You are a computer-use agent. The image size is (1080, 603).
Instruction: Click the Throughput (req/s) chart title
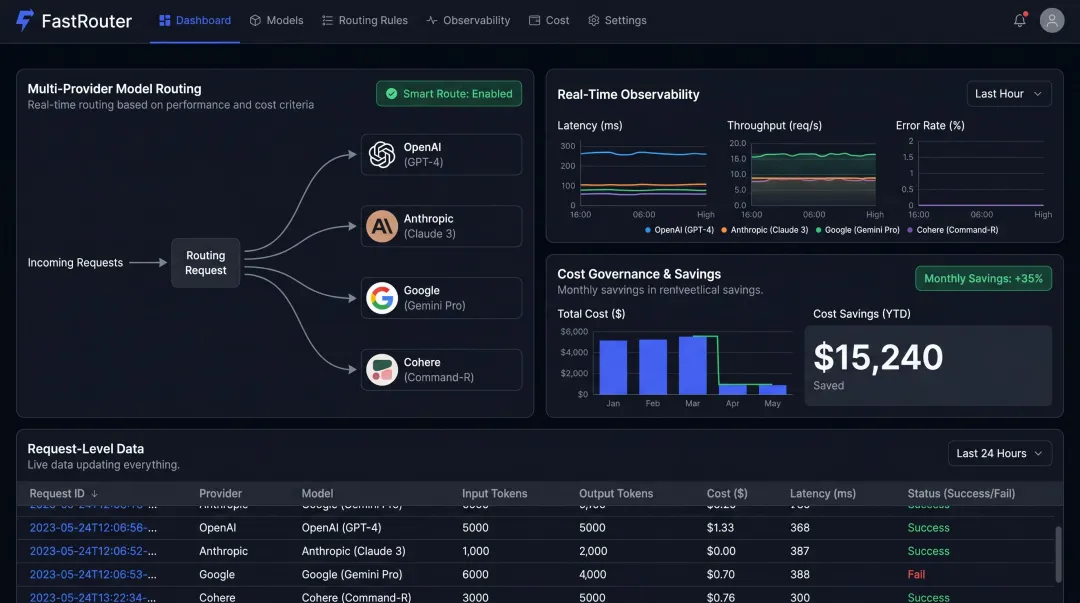tap(774, 125)
